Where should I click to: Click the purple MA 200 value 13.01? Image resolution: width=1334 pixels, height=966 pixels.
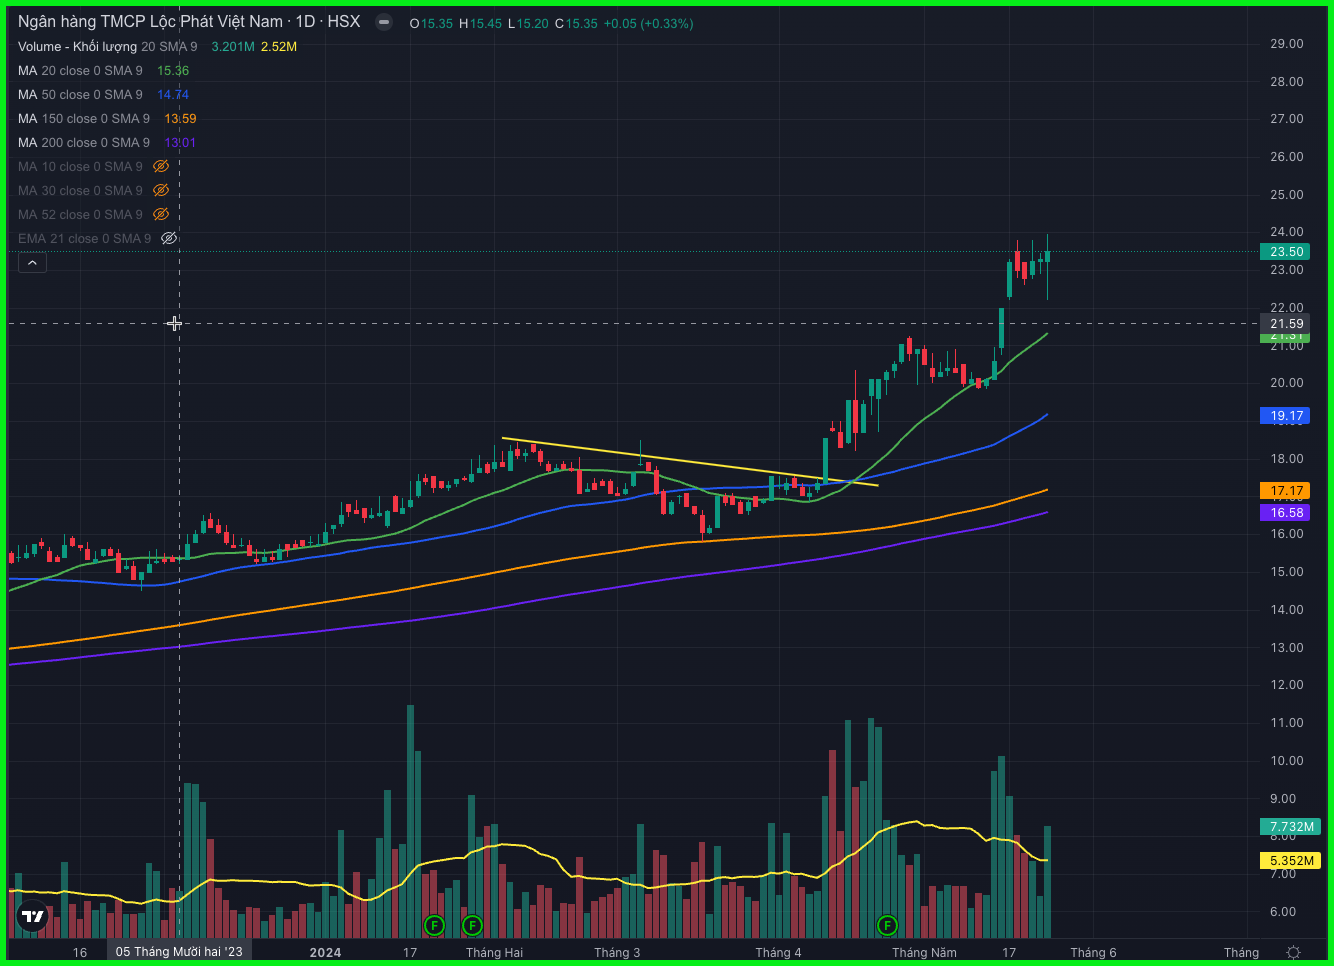[x=180, y=142]
